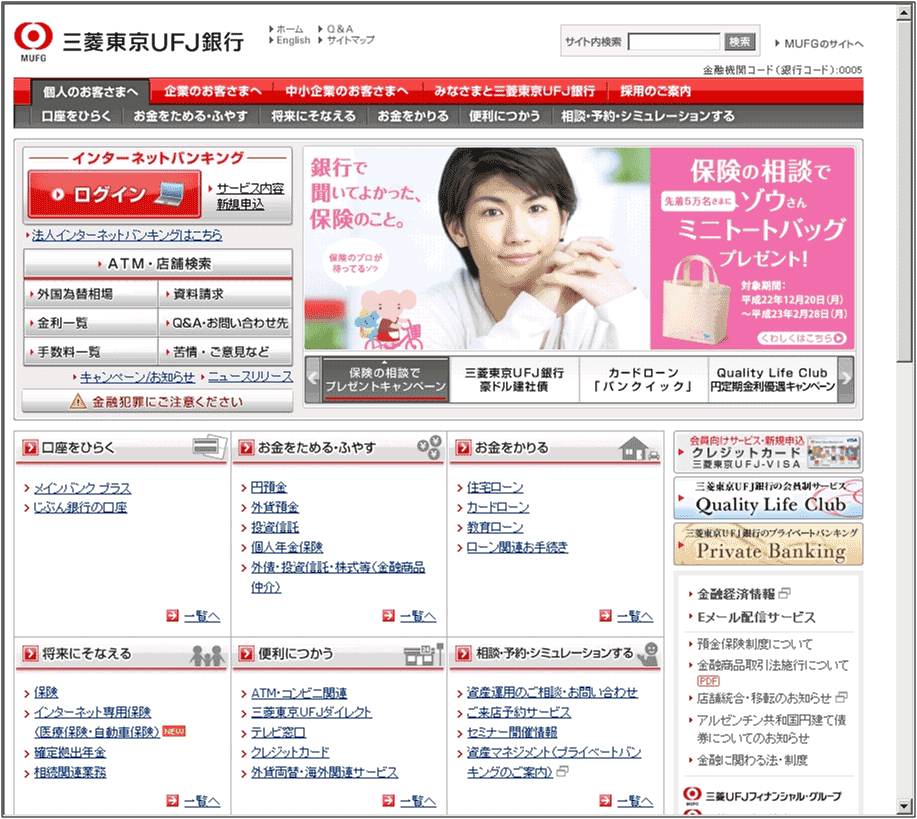Open the メインバンク プラス link
Screen dimensions: 917x819
[82, 488]
